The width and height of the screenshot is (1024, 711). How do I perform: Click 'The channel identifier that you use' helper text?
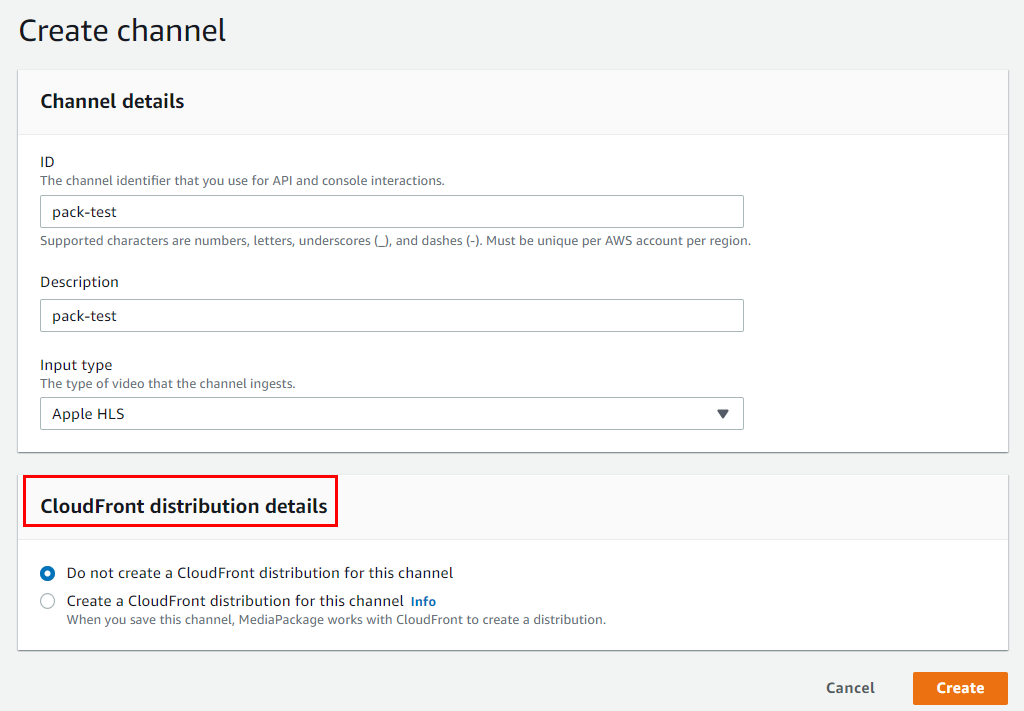tap(242, 180)
